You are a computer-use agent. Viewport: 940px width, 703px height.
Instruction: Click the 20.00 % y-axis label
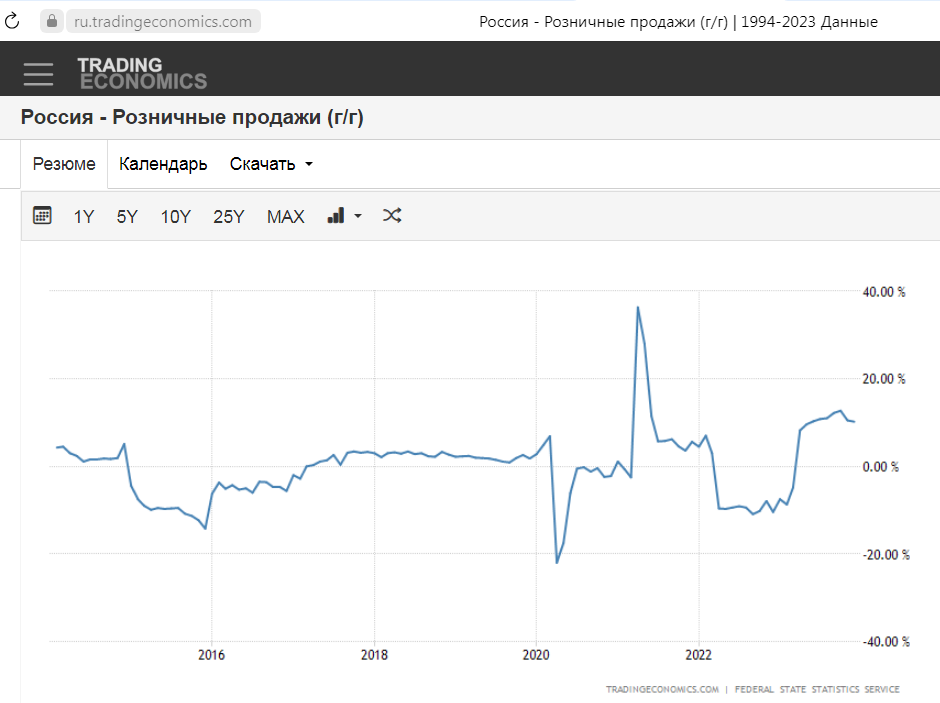(884, 379)
